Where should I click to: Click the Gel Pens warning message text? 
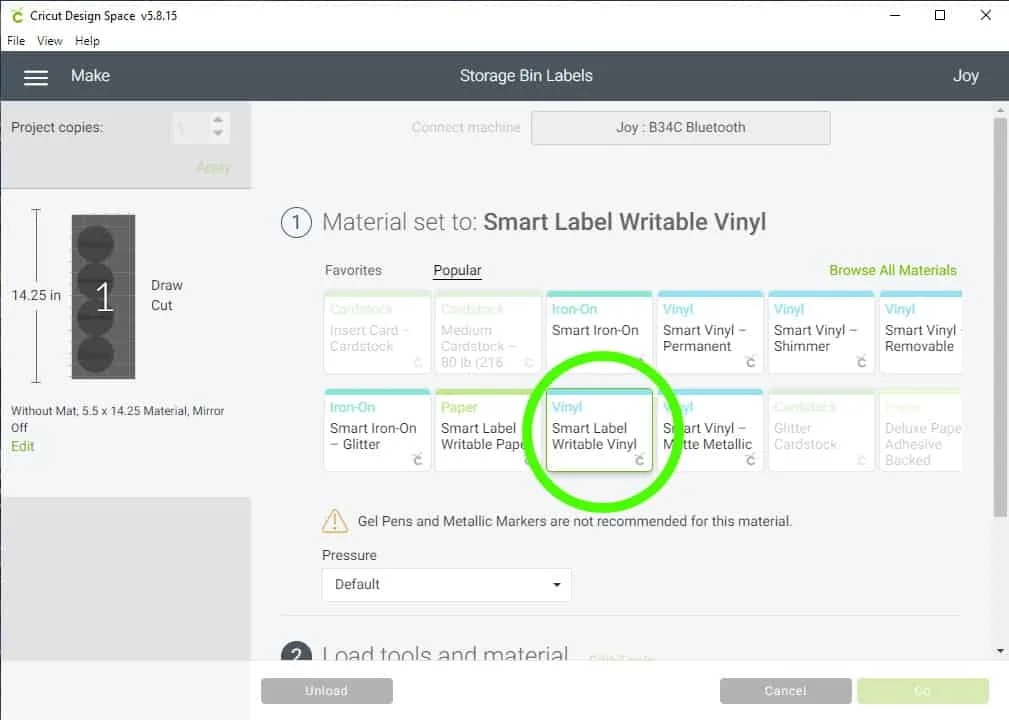575,521
